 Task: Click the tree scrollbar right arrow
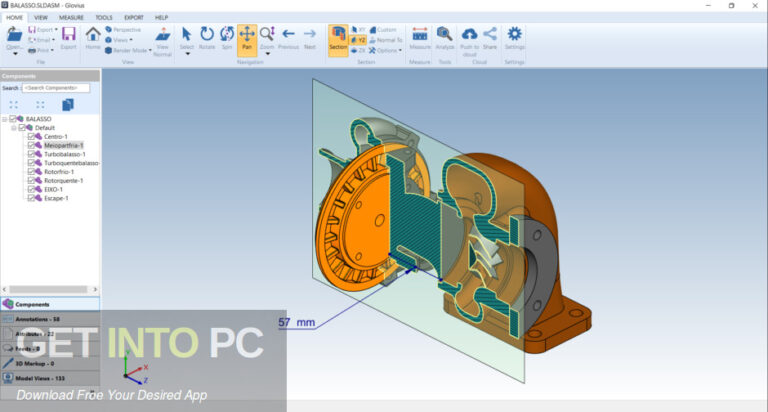coord(95,289)
